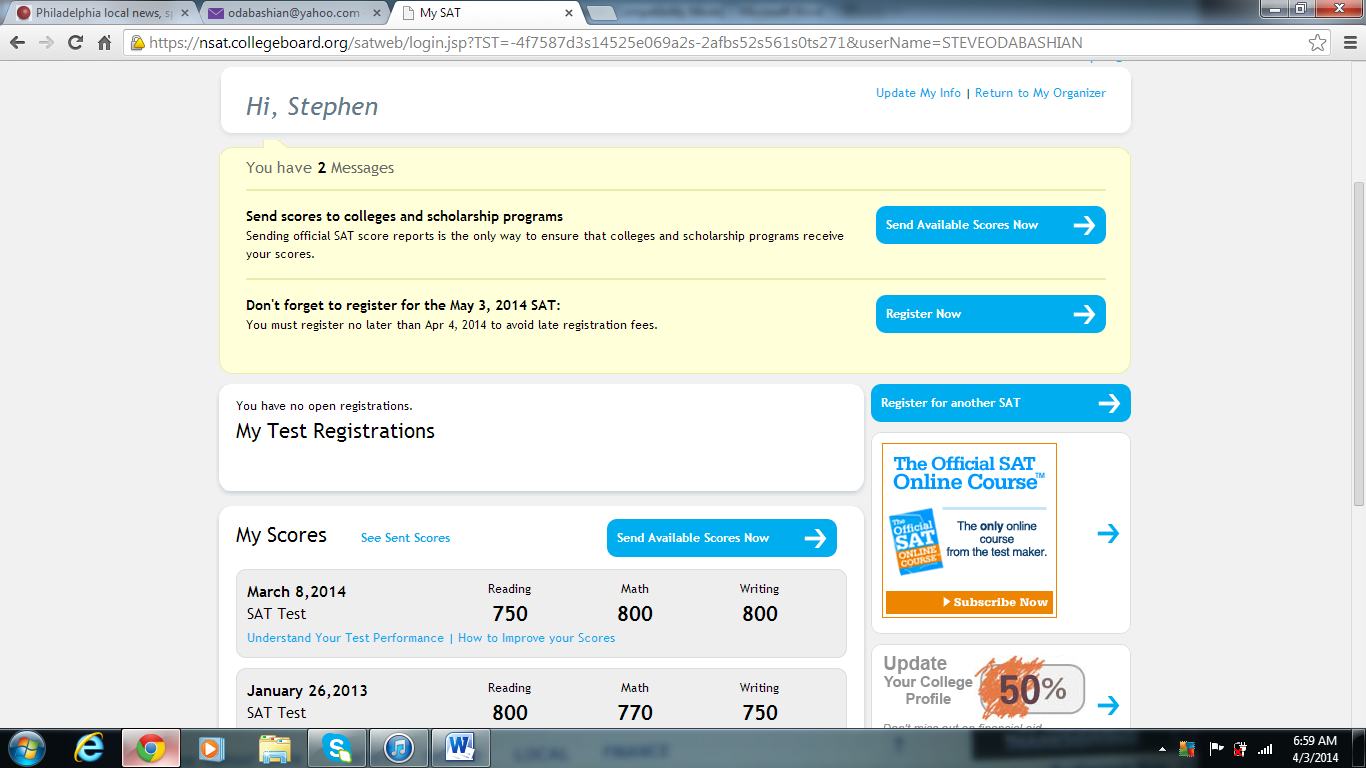Close the Philadelphia local news tab
The width and height of the screenshot is (1366, 768).
185,13
